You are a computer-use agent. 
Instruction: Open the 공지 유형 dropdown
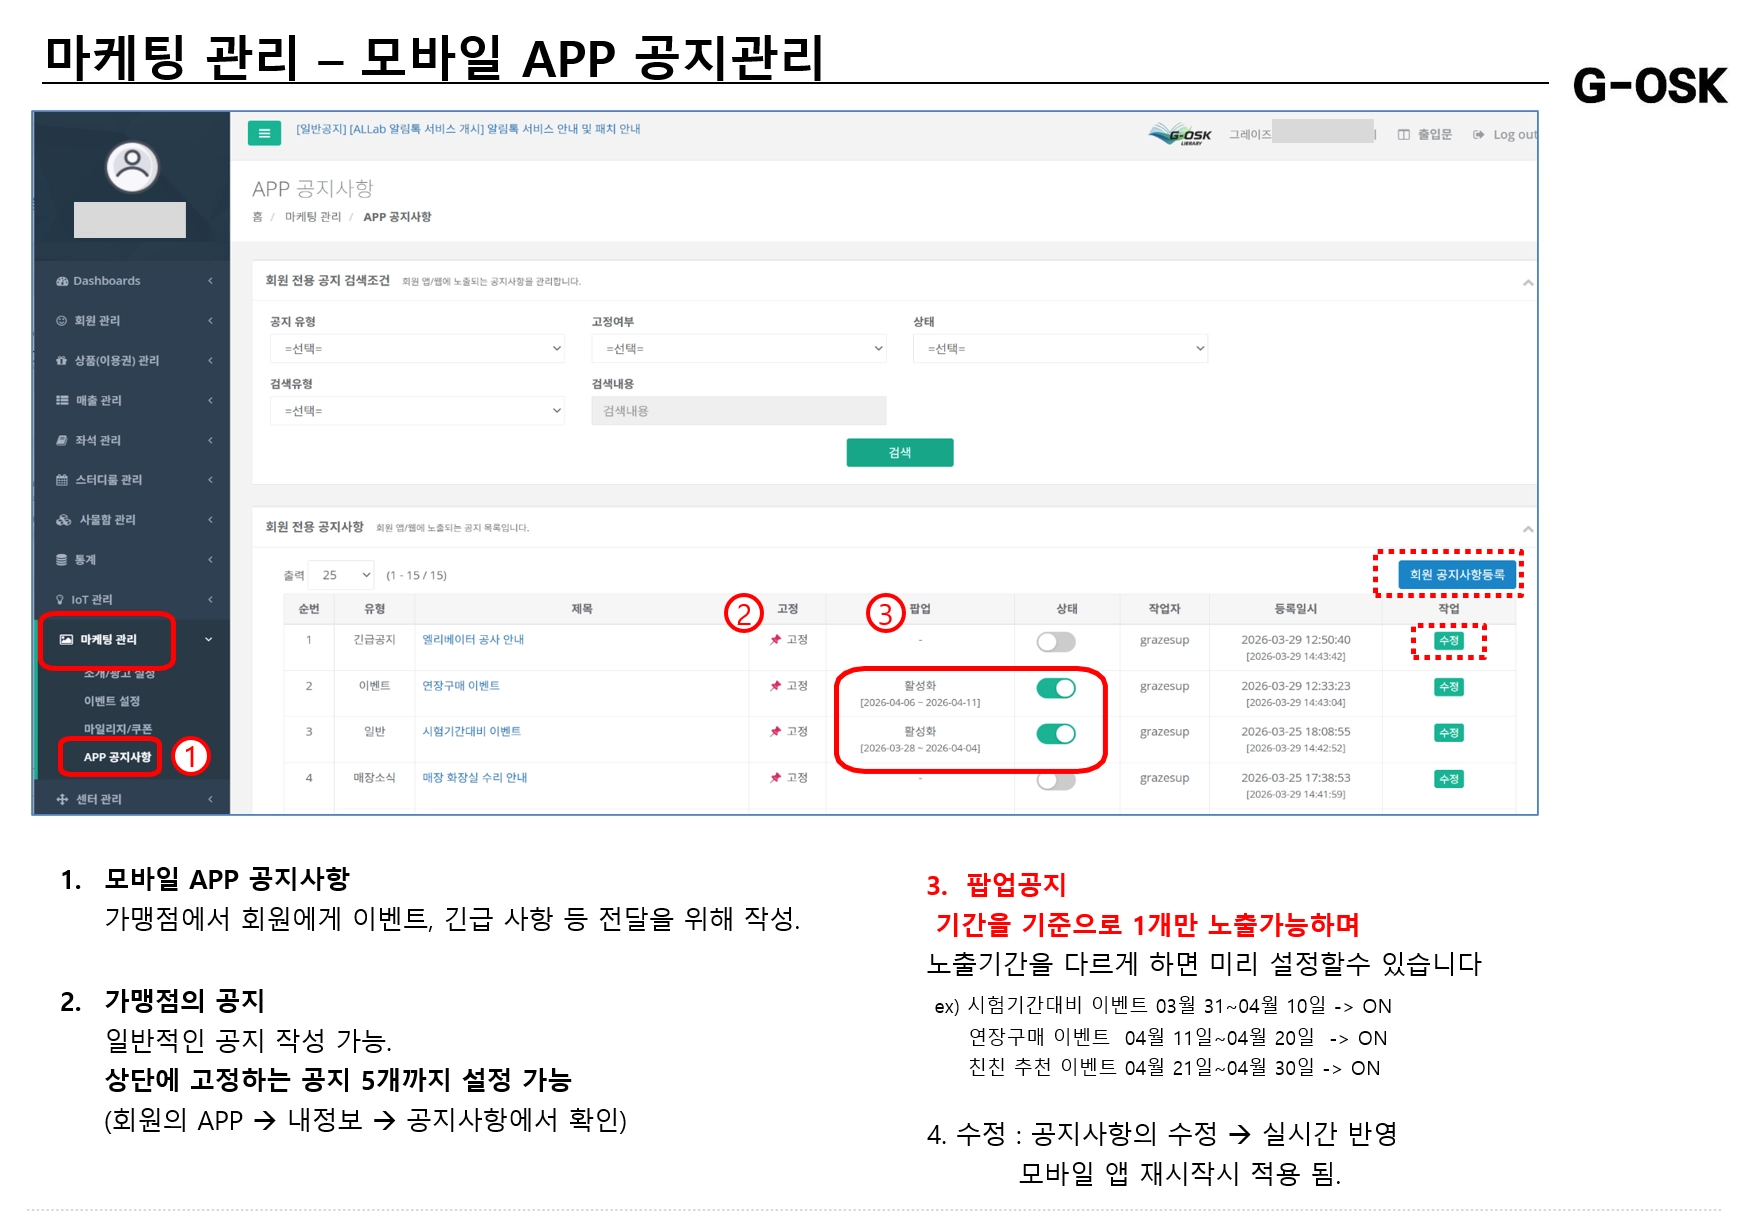(x=417, y=349)
